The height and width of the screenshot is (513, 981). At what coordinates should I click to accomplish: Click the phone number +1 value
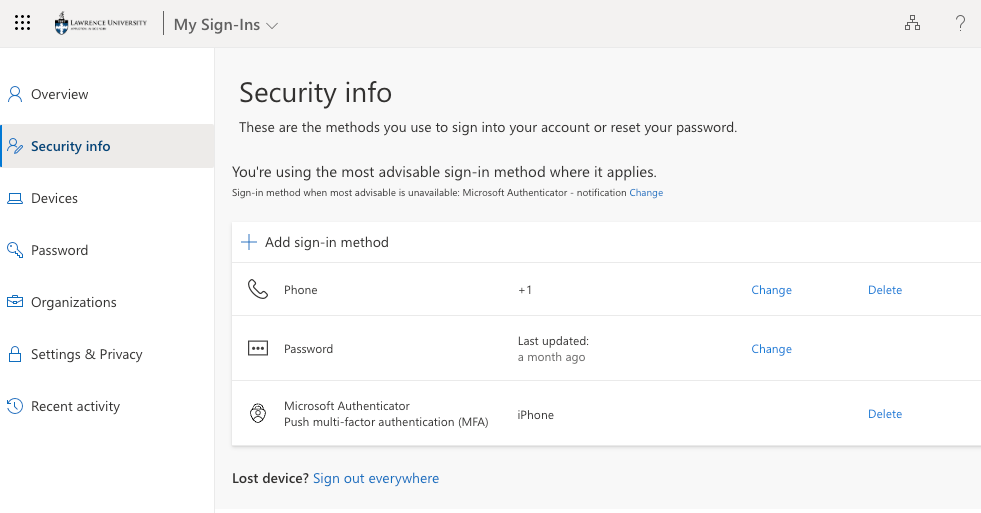coord(525,290)
